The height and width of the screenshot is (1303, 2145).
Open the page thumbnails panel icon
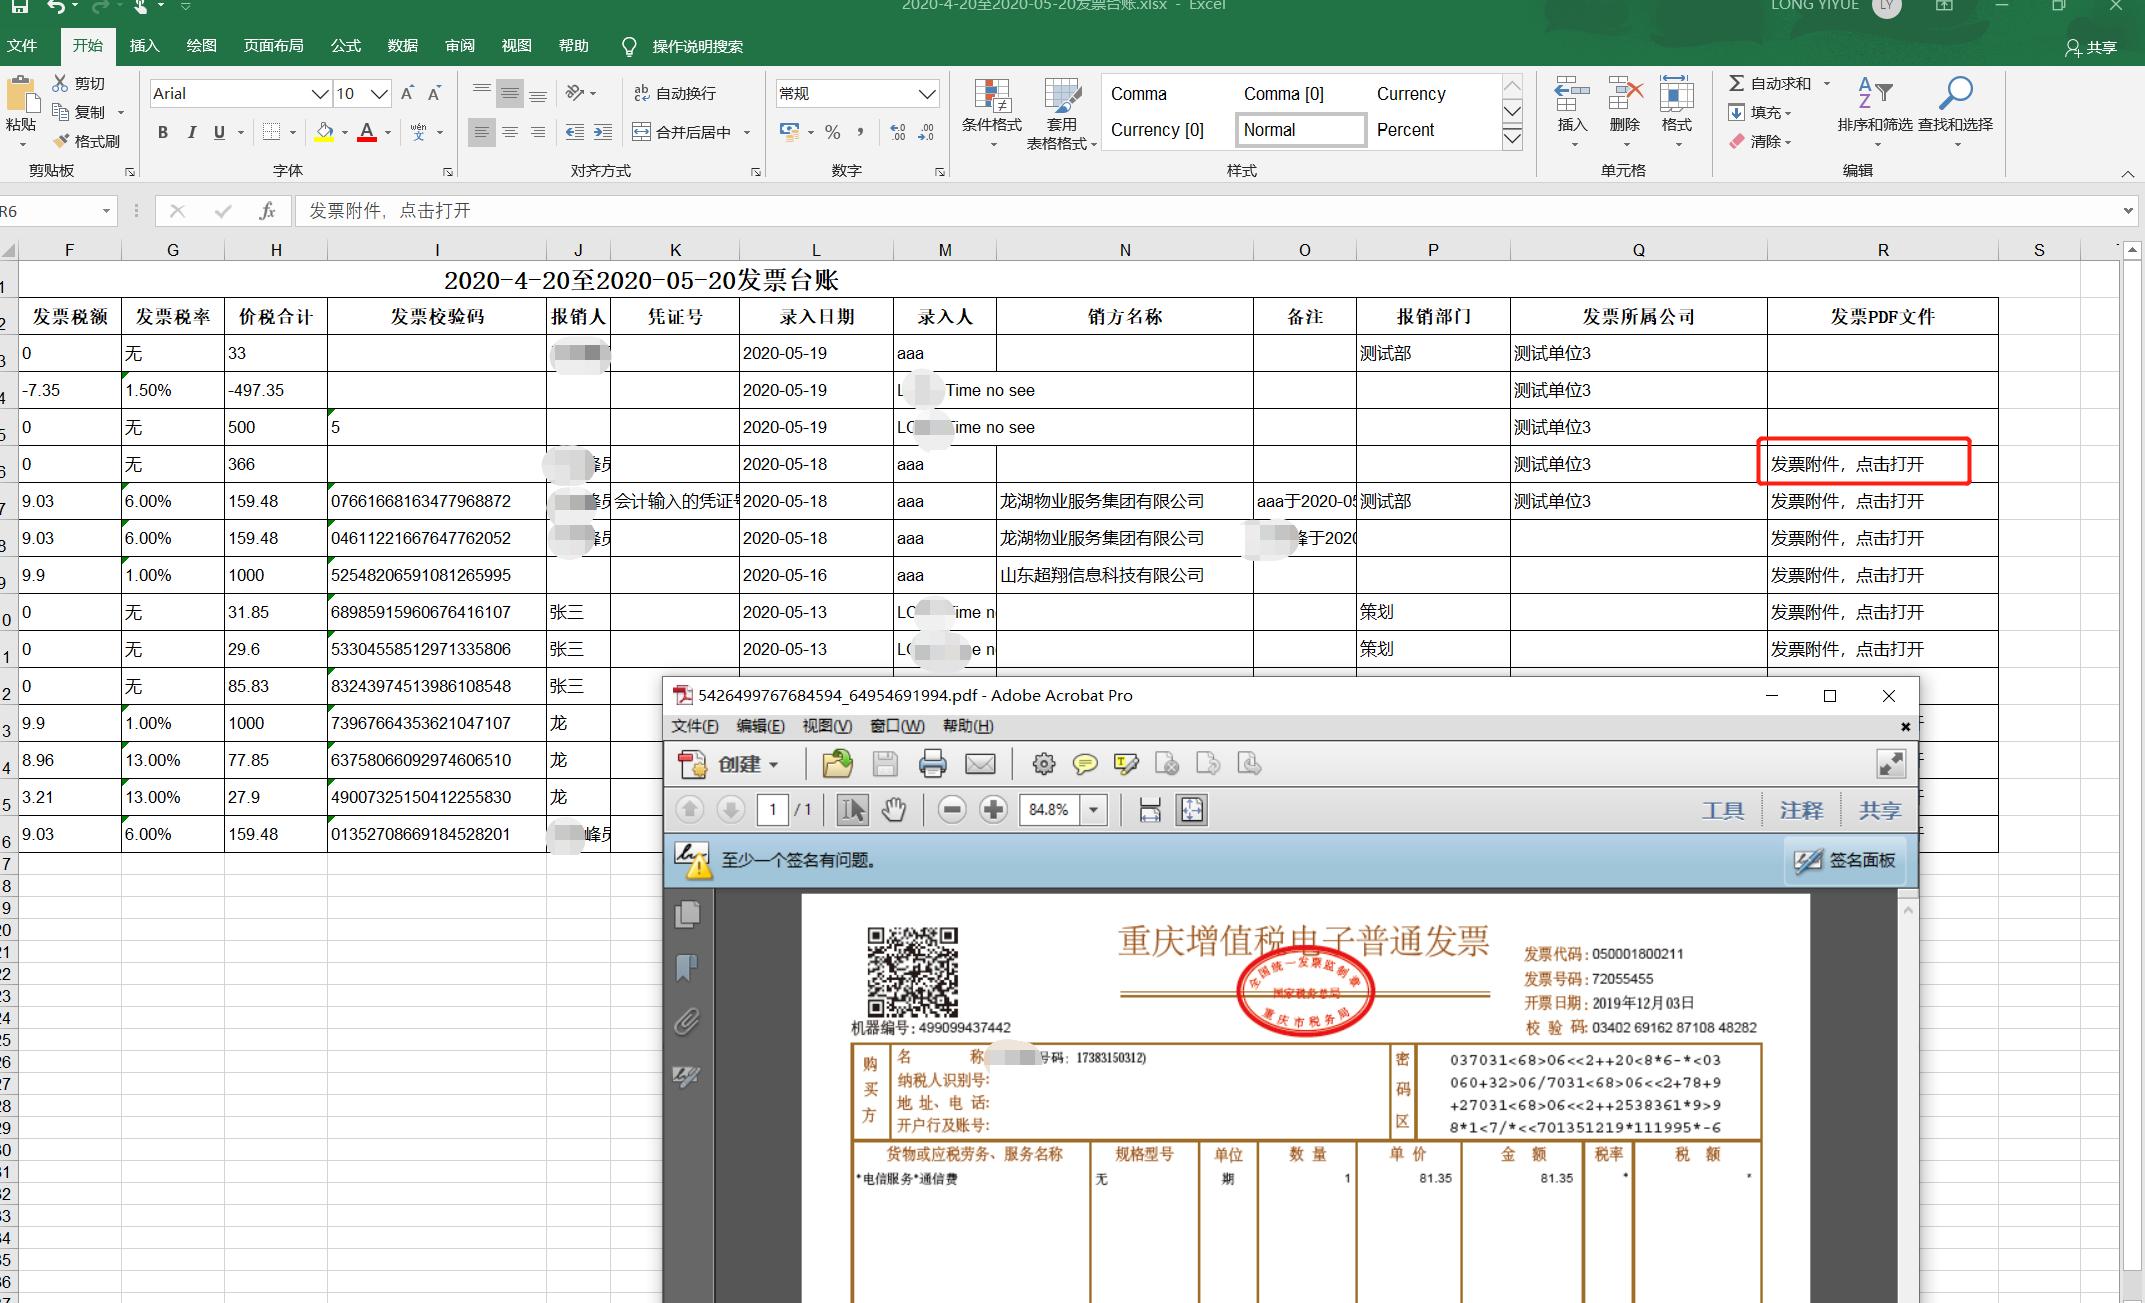(x=687, y=914)
